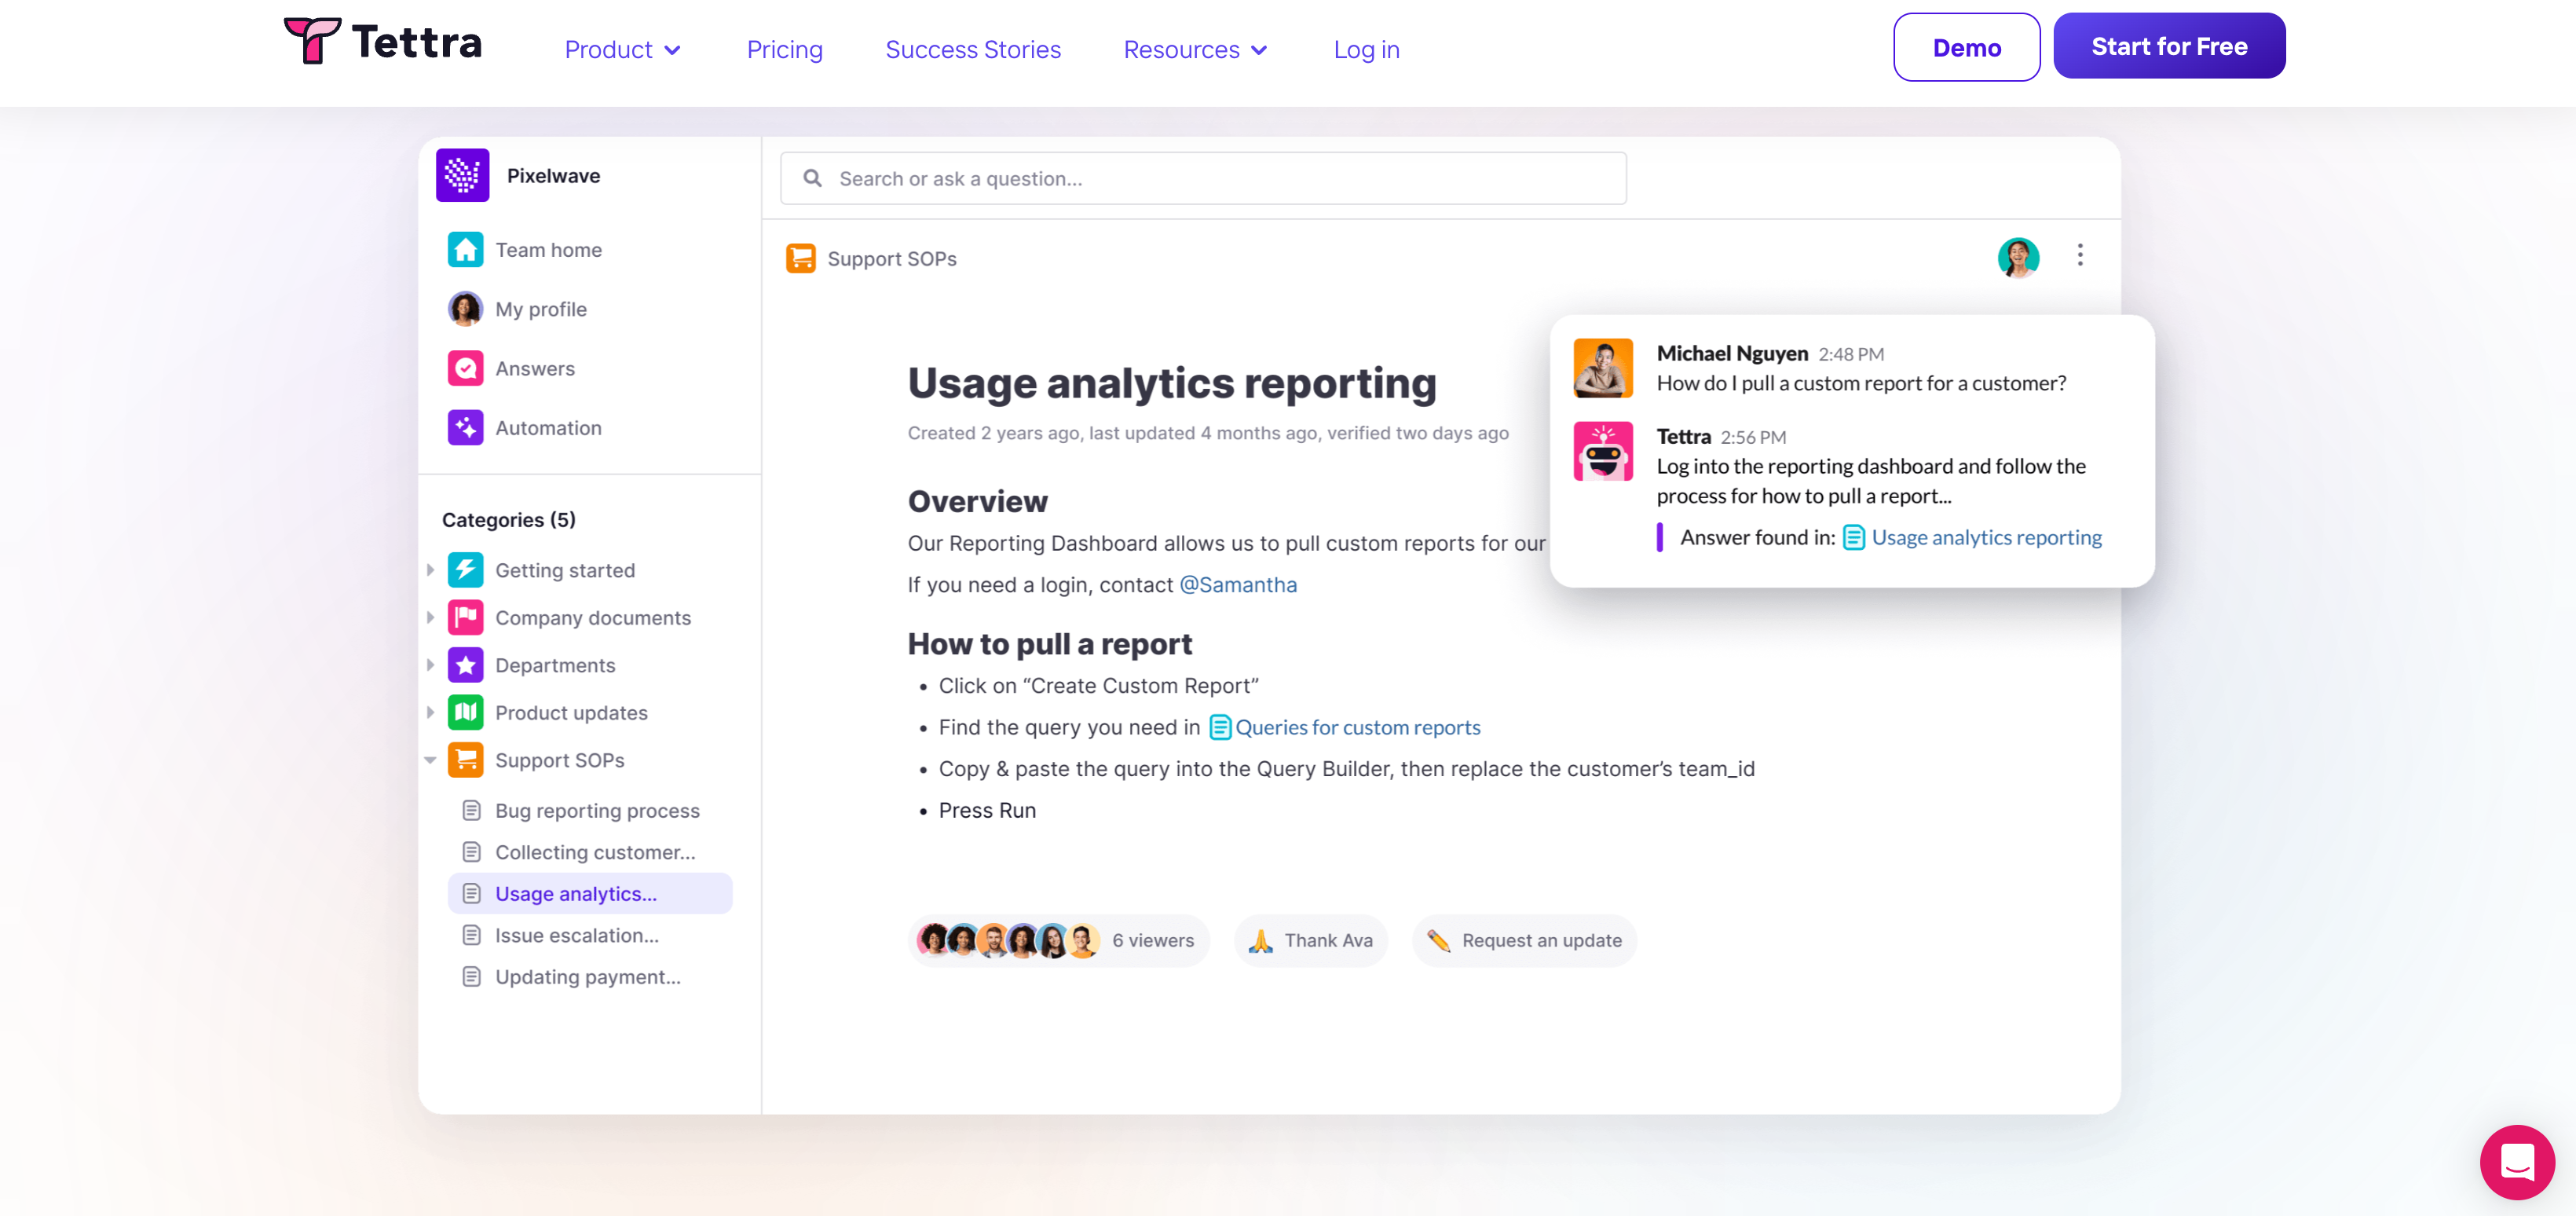Click Log in
The image size is (2576, 1216).
coord(1366,49)
